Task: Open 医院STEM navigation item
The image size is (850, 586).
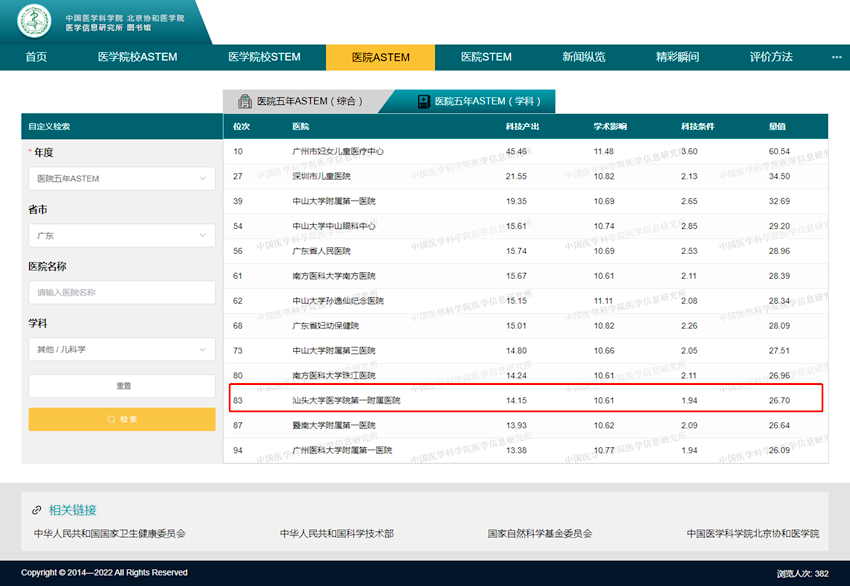Action: point(486,57)
